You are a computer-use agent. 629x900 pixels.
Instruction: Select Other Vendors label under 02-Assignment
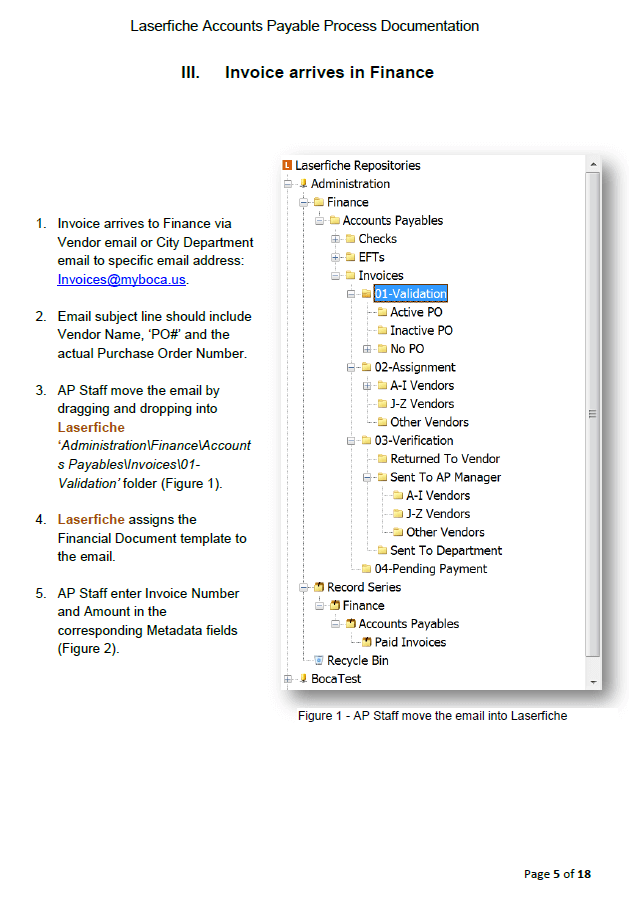pos(429,422)
